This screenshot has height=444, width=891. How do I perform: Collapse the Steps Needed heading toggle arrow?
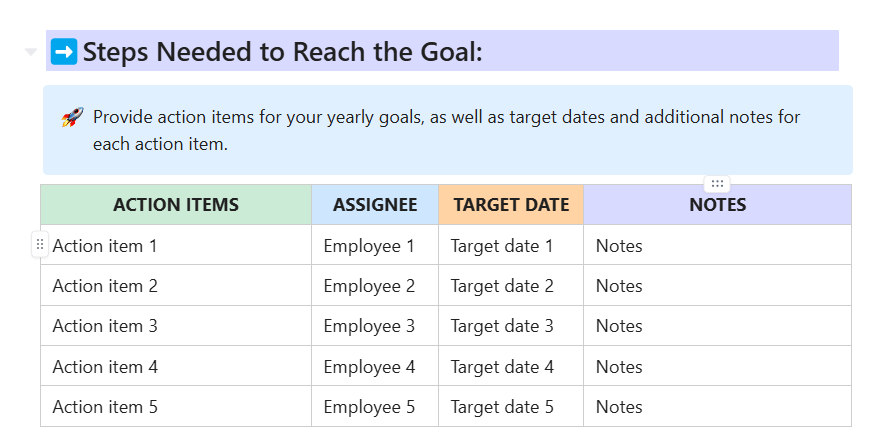click(x=31, y=52)
